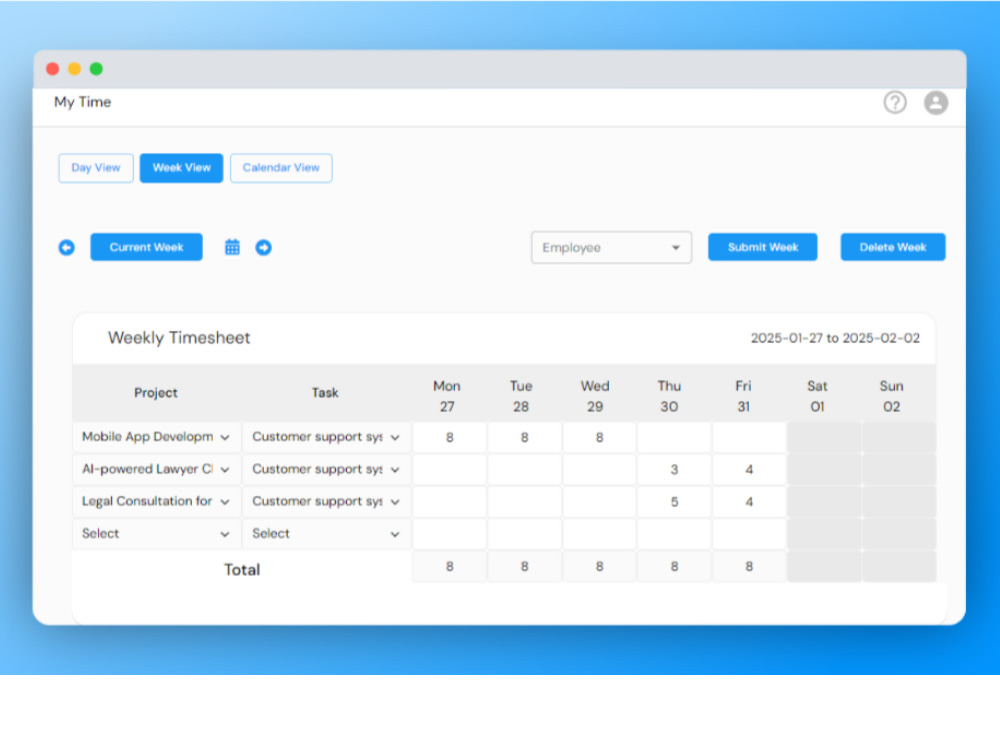Go to previous week with left arrow
Image resolution: width=1000 pixels, height=750 pixels.
pyautogui.click(x=66, y=247)
